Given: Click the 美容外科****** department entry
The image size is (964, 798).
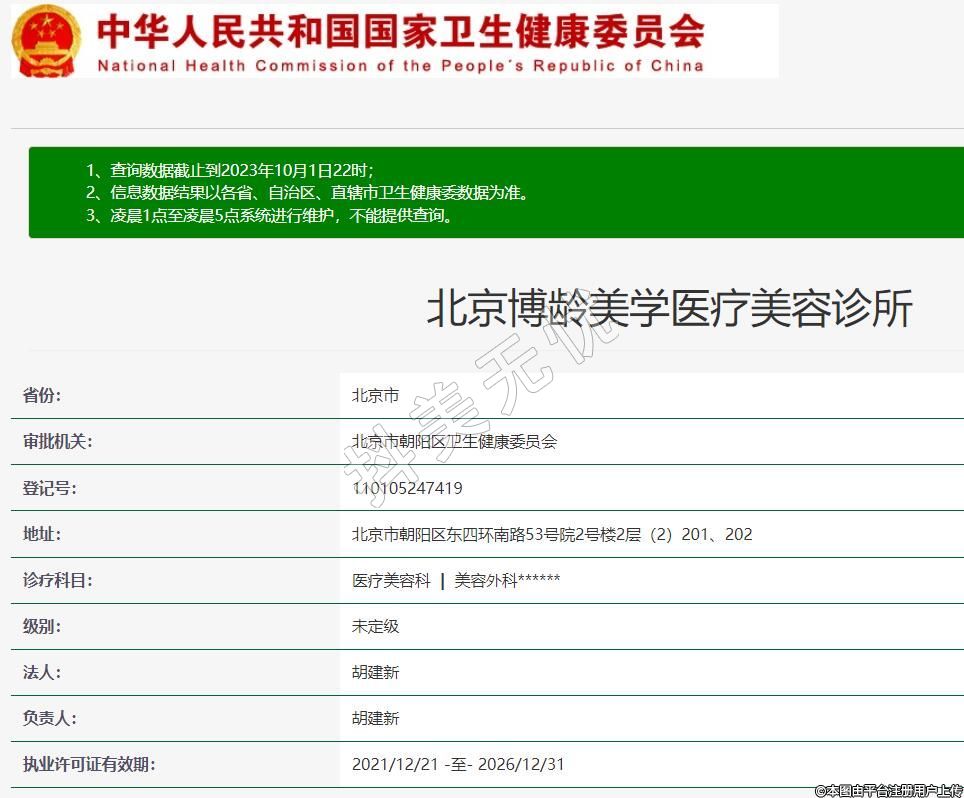Looking at the screenshot, I should tap(507, 580).
